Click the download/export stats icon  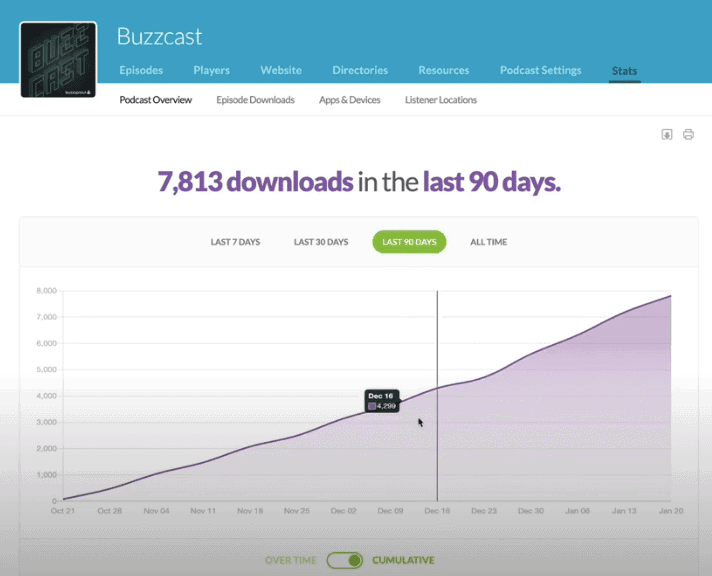tap(667, 134)
